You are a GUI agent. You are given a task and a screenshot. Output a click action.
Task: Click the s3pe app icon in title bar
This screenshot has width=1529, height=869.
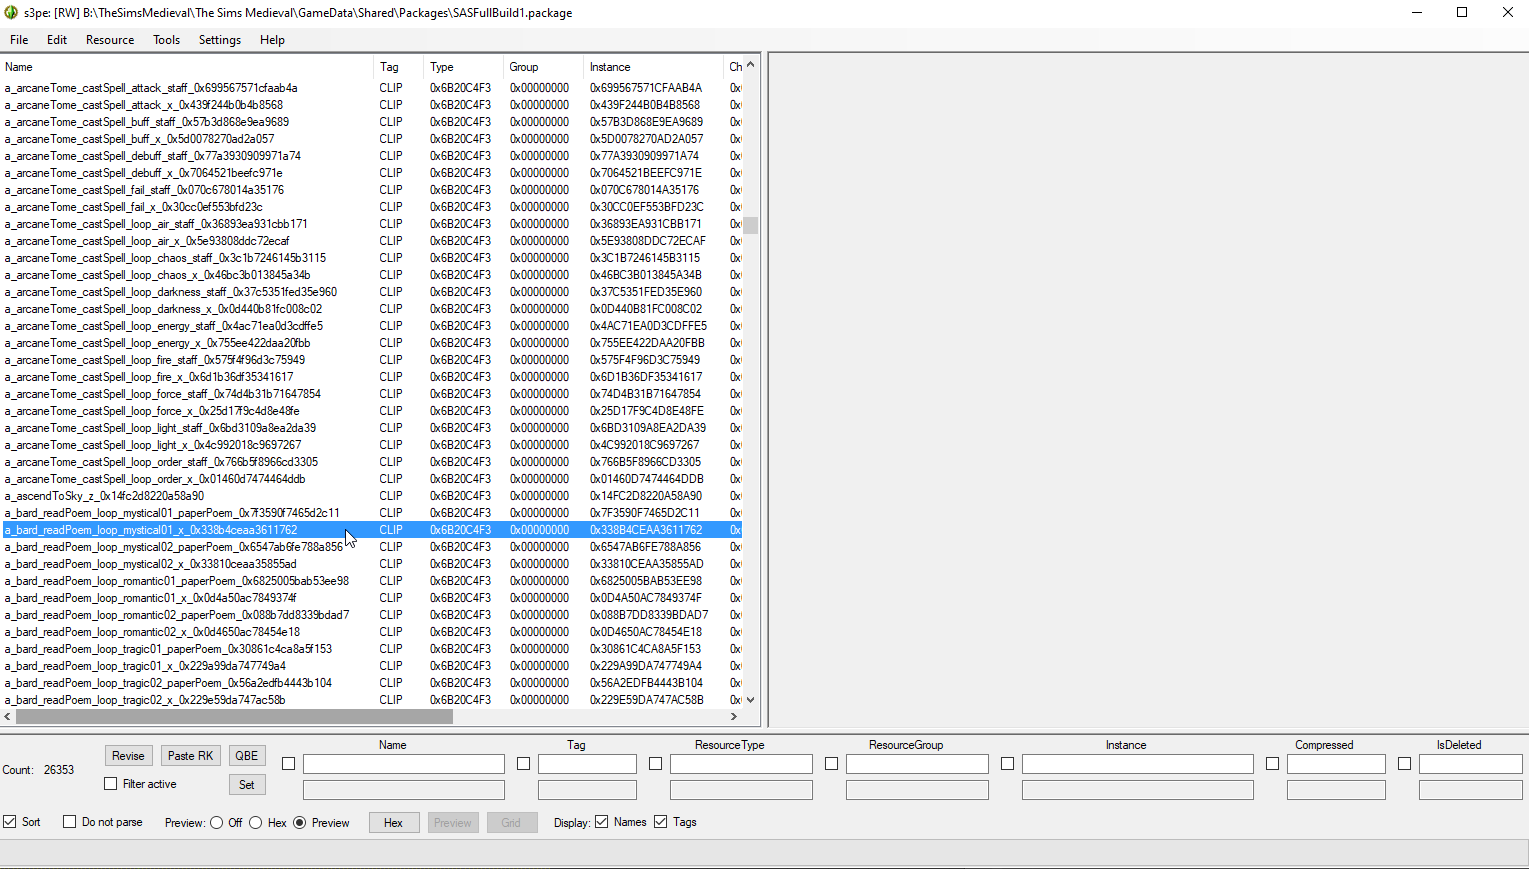[11, 13]
